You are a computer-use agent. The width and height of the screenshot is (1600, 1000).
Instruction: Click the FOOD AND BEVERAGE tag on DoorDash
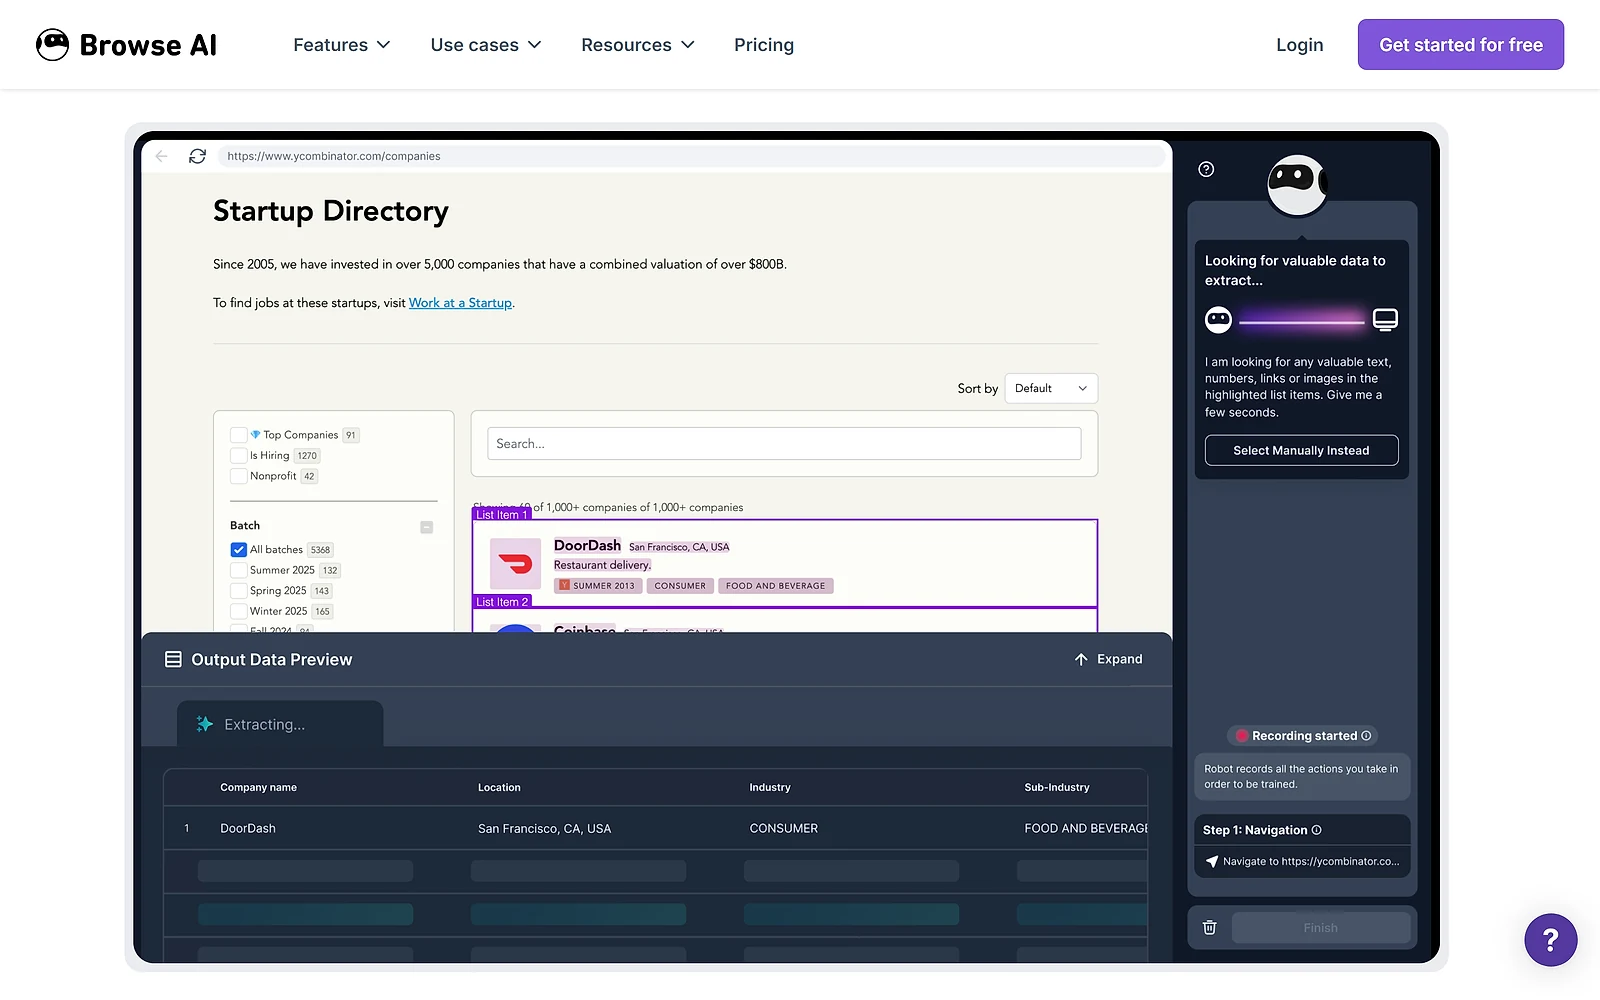tap(776, 586)
